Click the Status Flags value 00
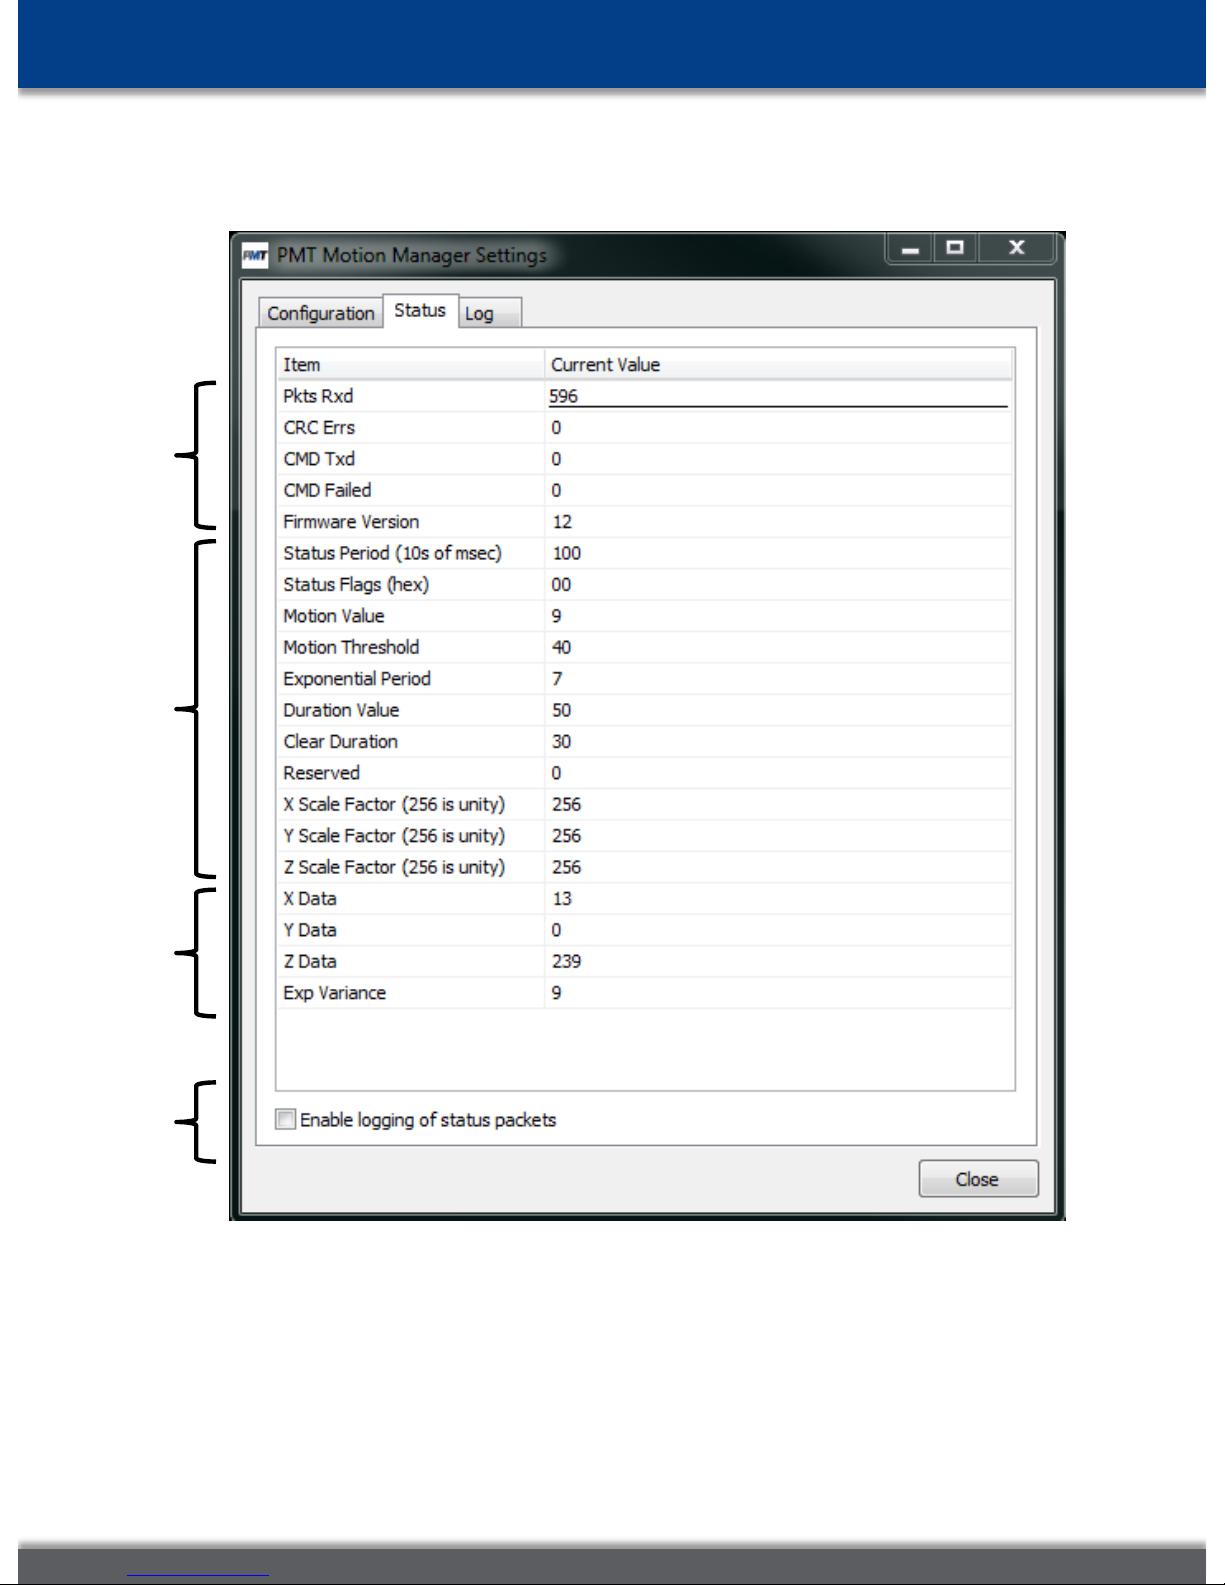Viewport: 1225px width, 1585px height. coord(562,584)
